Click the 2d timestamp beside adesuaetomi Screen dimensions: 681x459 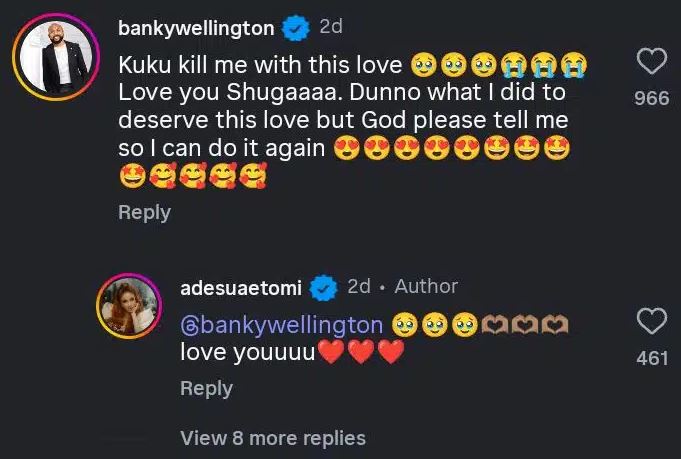[x=359, y=287]
